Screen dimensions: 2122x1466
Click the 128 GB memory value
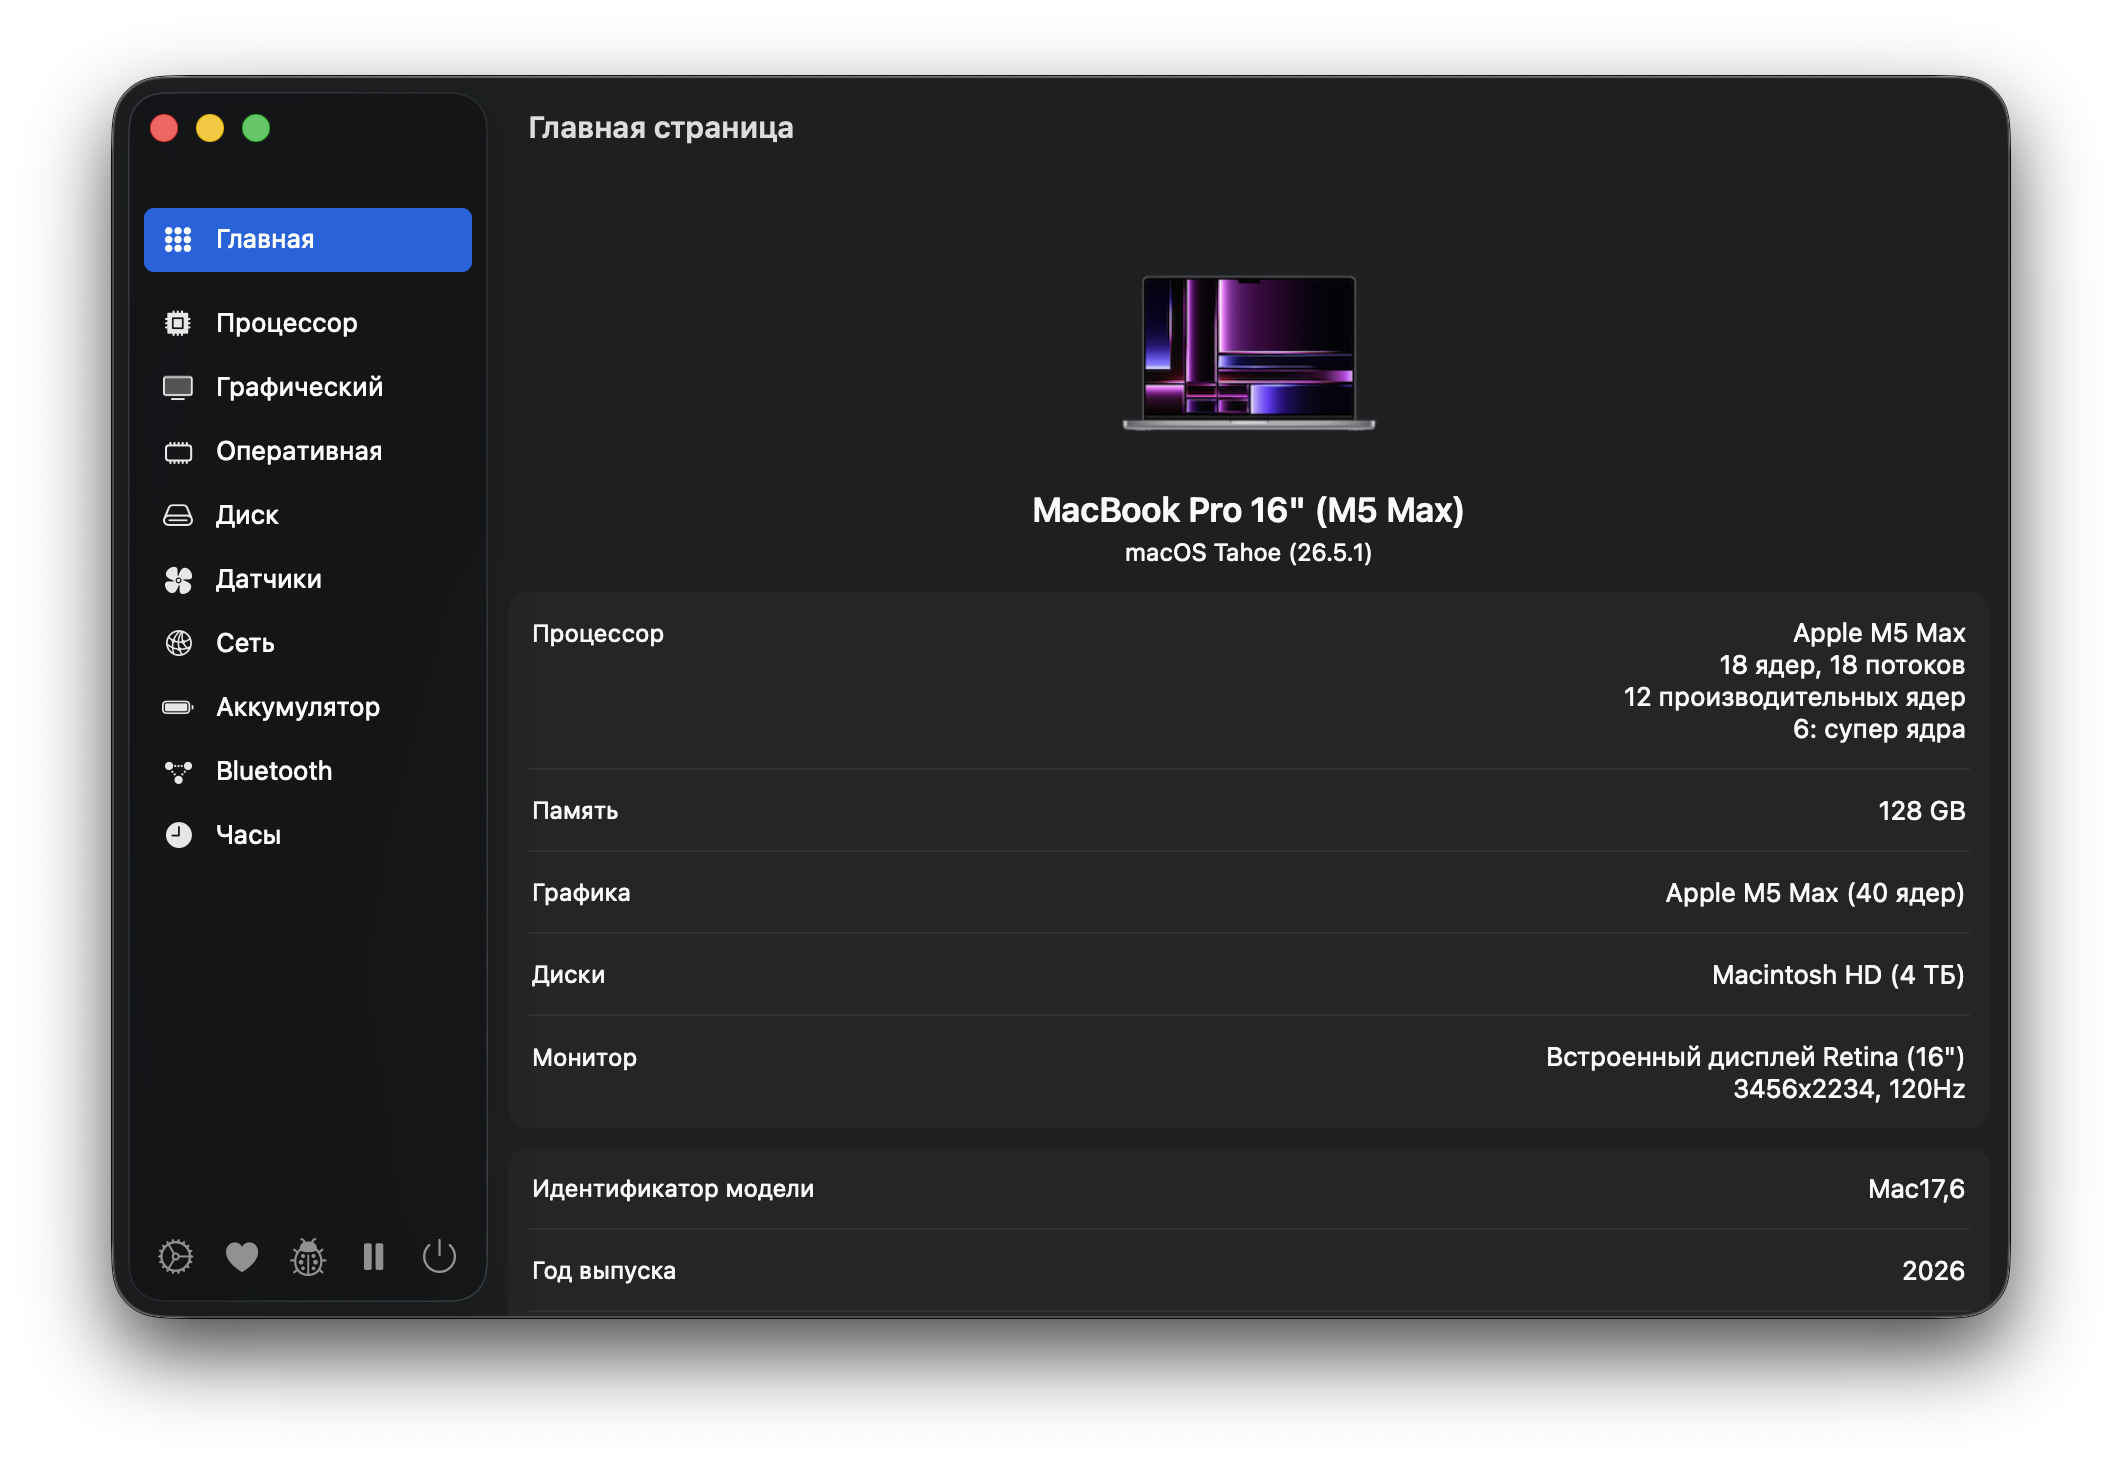1922,811
